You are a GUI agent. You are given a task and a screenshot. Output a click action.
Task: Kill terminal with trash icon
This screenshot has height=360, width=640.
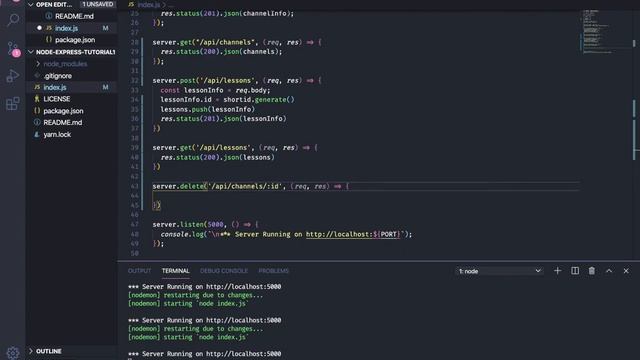point(591,271)
